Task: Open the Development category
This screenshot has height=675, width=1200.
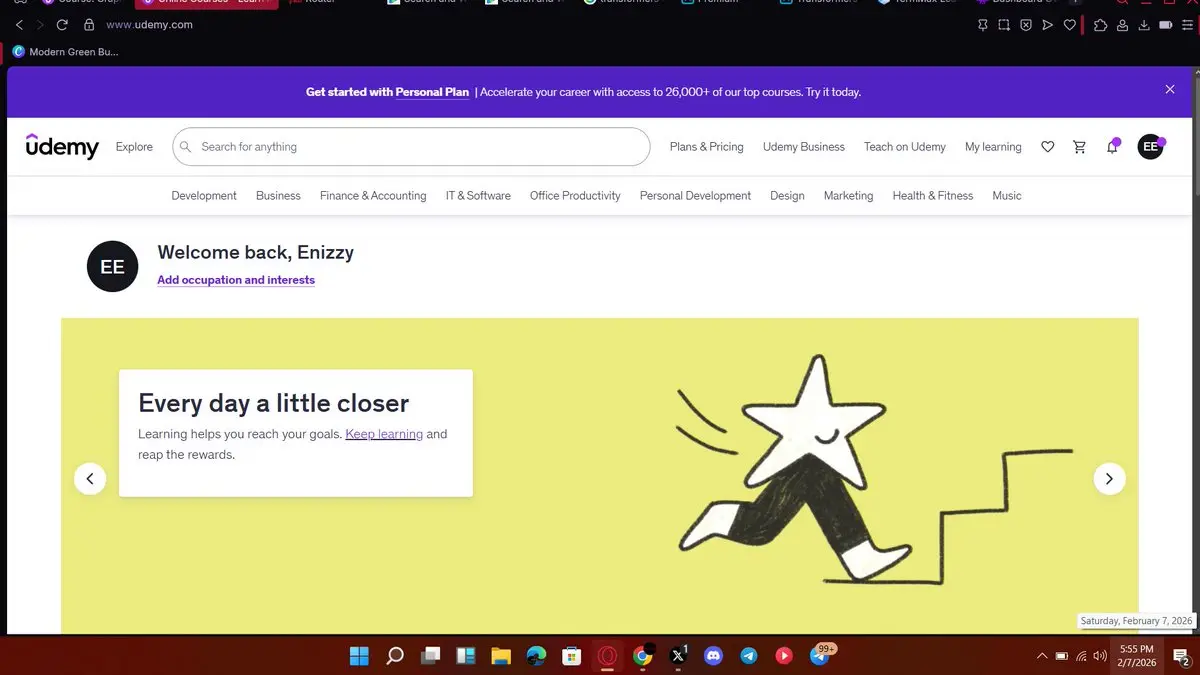Action: pyautogui.click(x=204, y=196)
